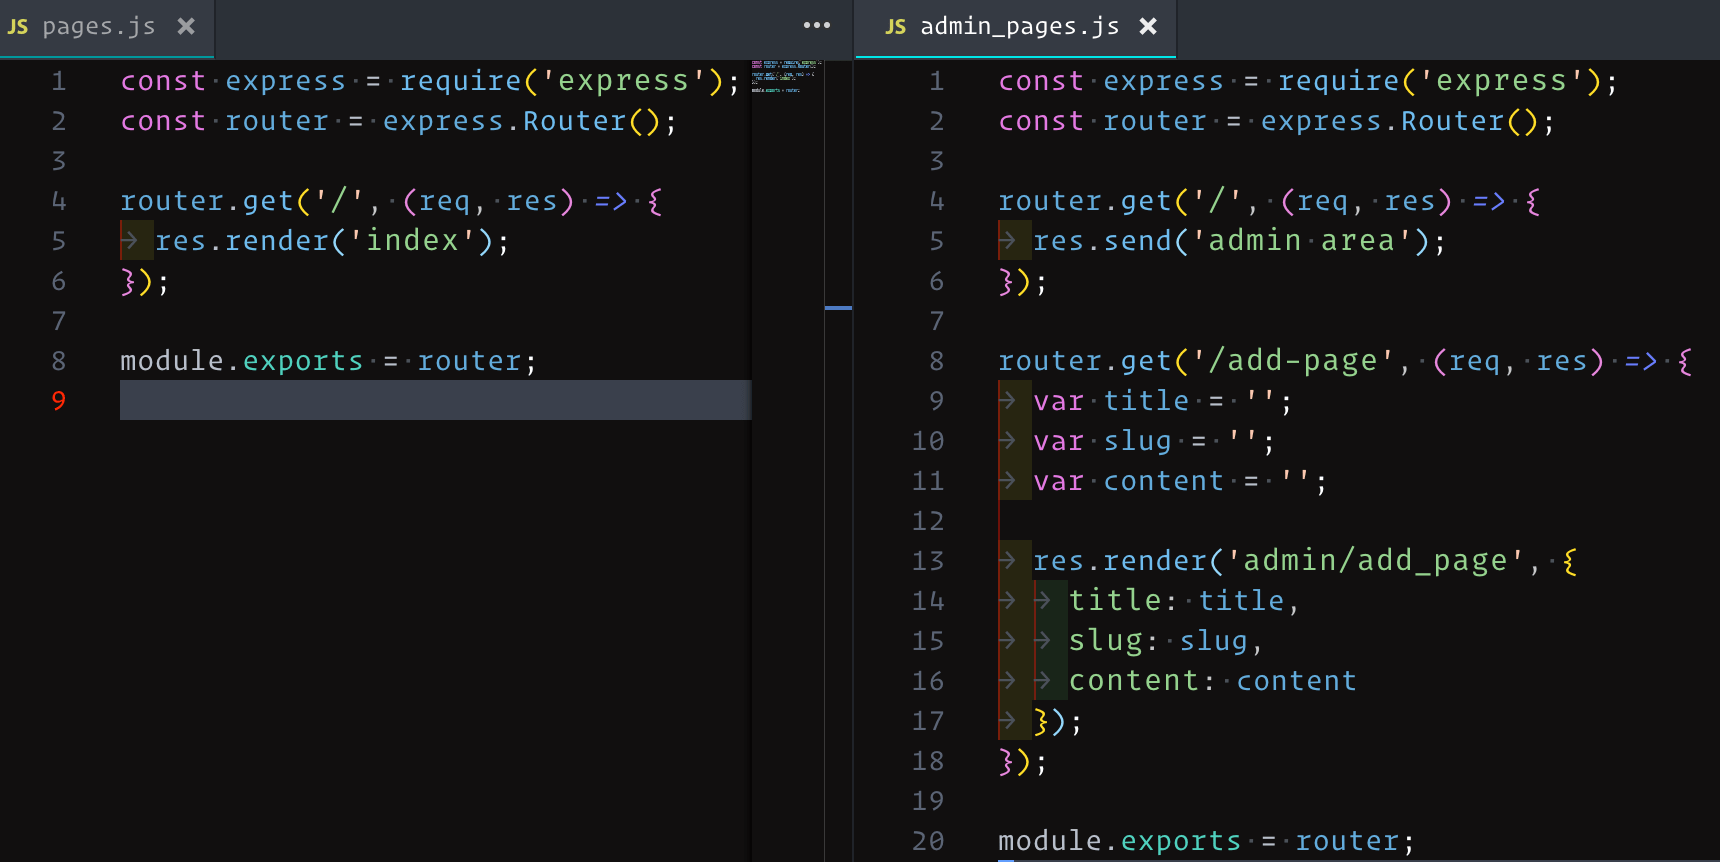This screenshot has width=1720, height=862.
Task: Click line number 8 in admin_pages.js
Action: pos(937,361)
